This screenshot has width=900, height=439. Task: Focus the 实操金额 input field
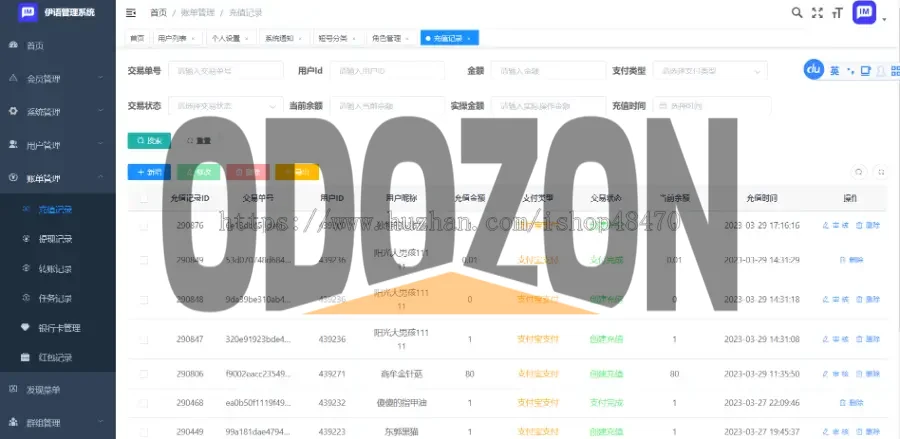tap(548, 106)
